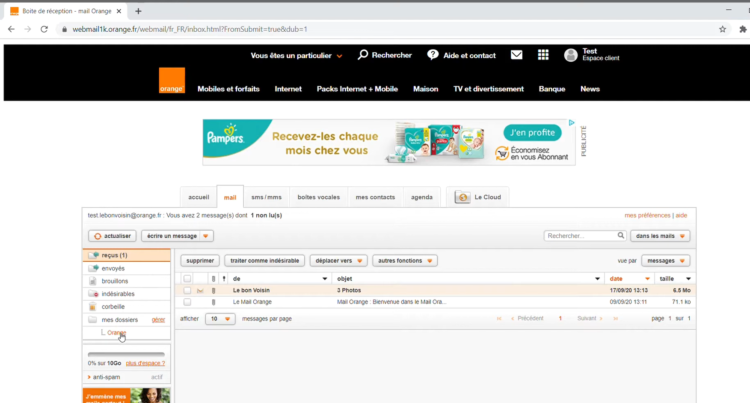Open Aide et contact help icon
This screenshot has height=403, width=750.
[433, 55]
